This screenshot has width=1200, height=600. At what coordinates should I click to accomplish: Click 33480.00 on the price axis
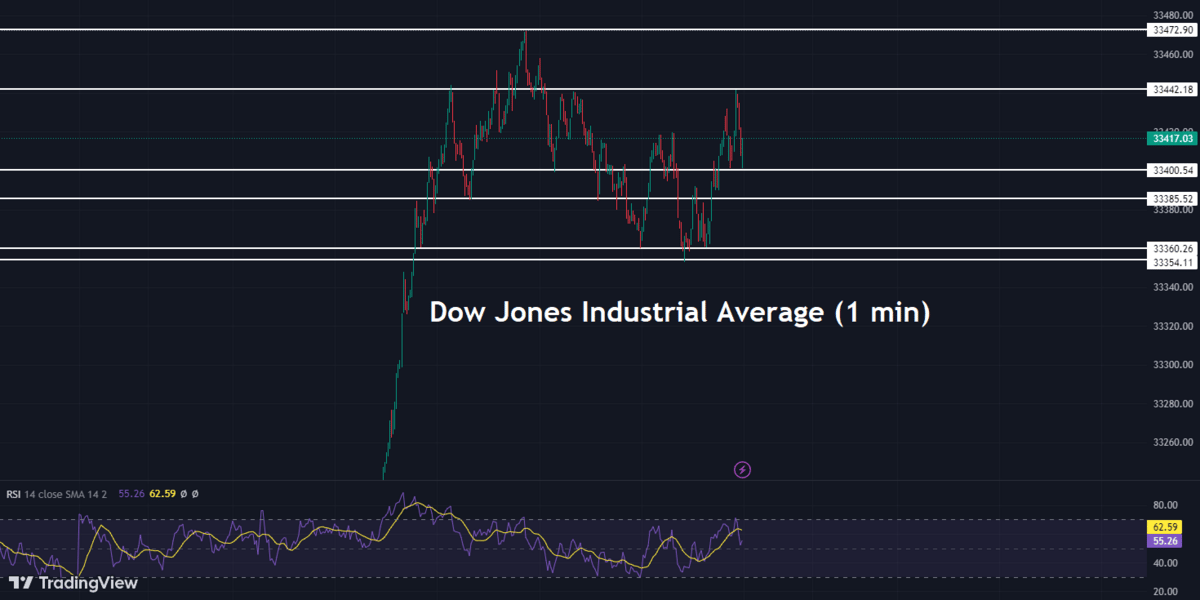pos(1172,16)
